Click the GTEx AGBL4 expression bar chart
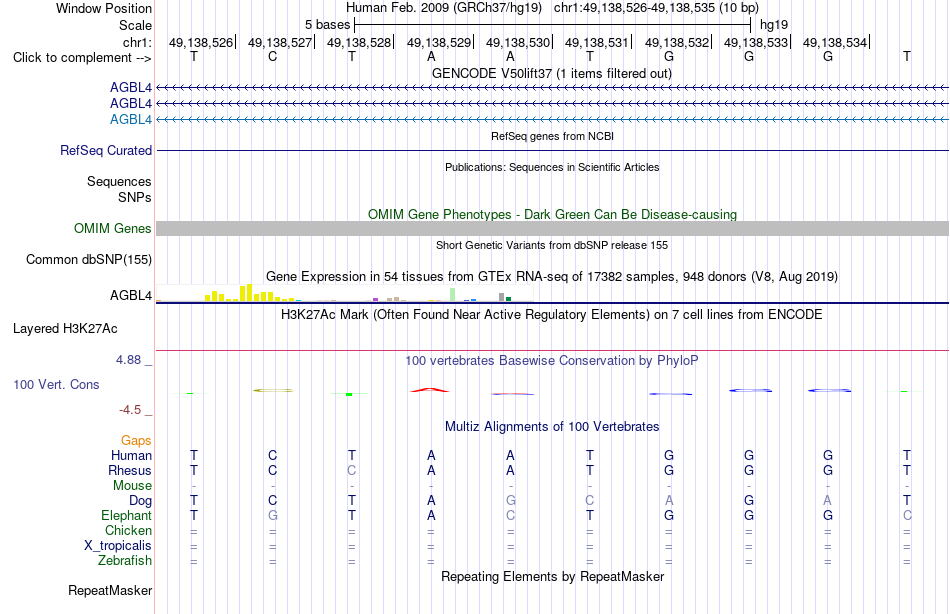This screenshot has height=614, width=950. (x=345, y=294)
